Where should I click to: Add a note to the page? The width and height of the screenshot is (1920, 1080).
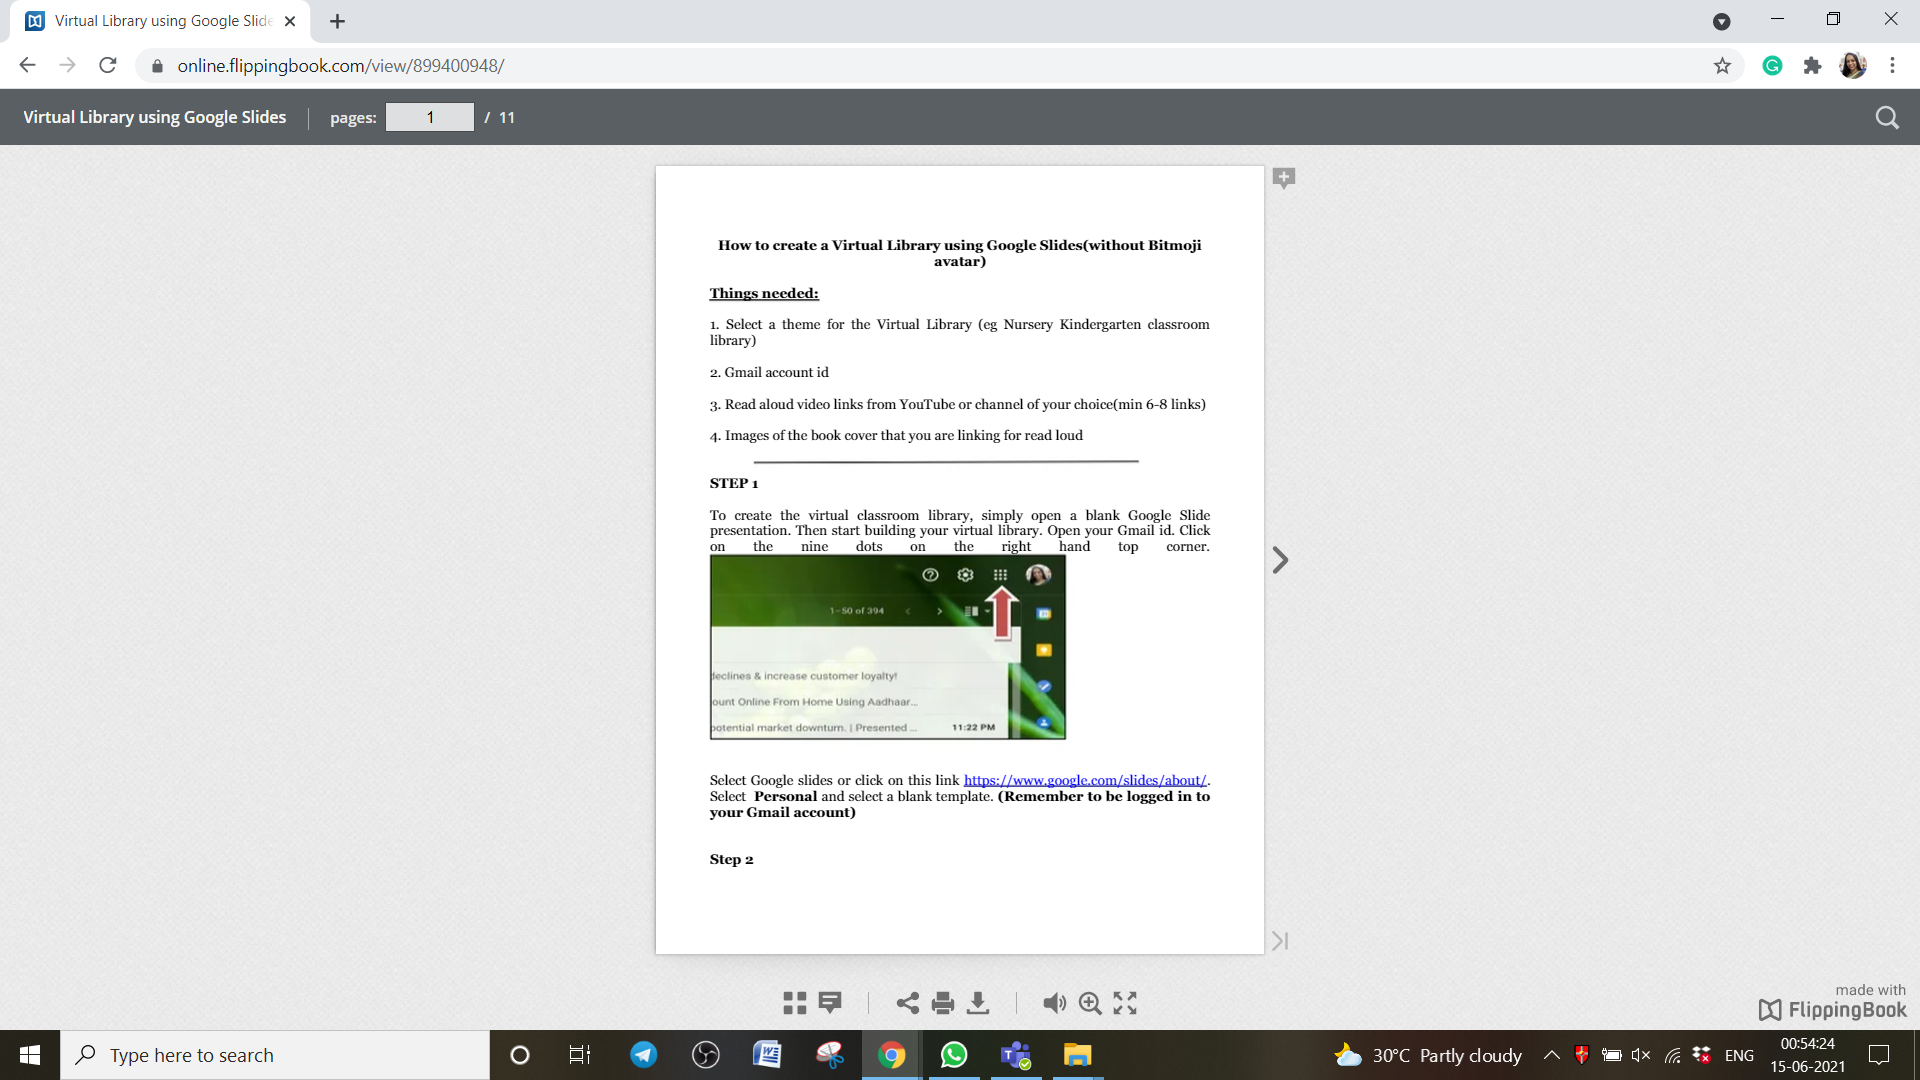[1284, 178]
